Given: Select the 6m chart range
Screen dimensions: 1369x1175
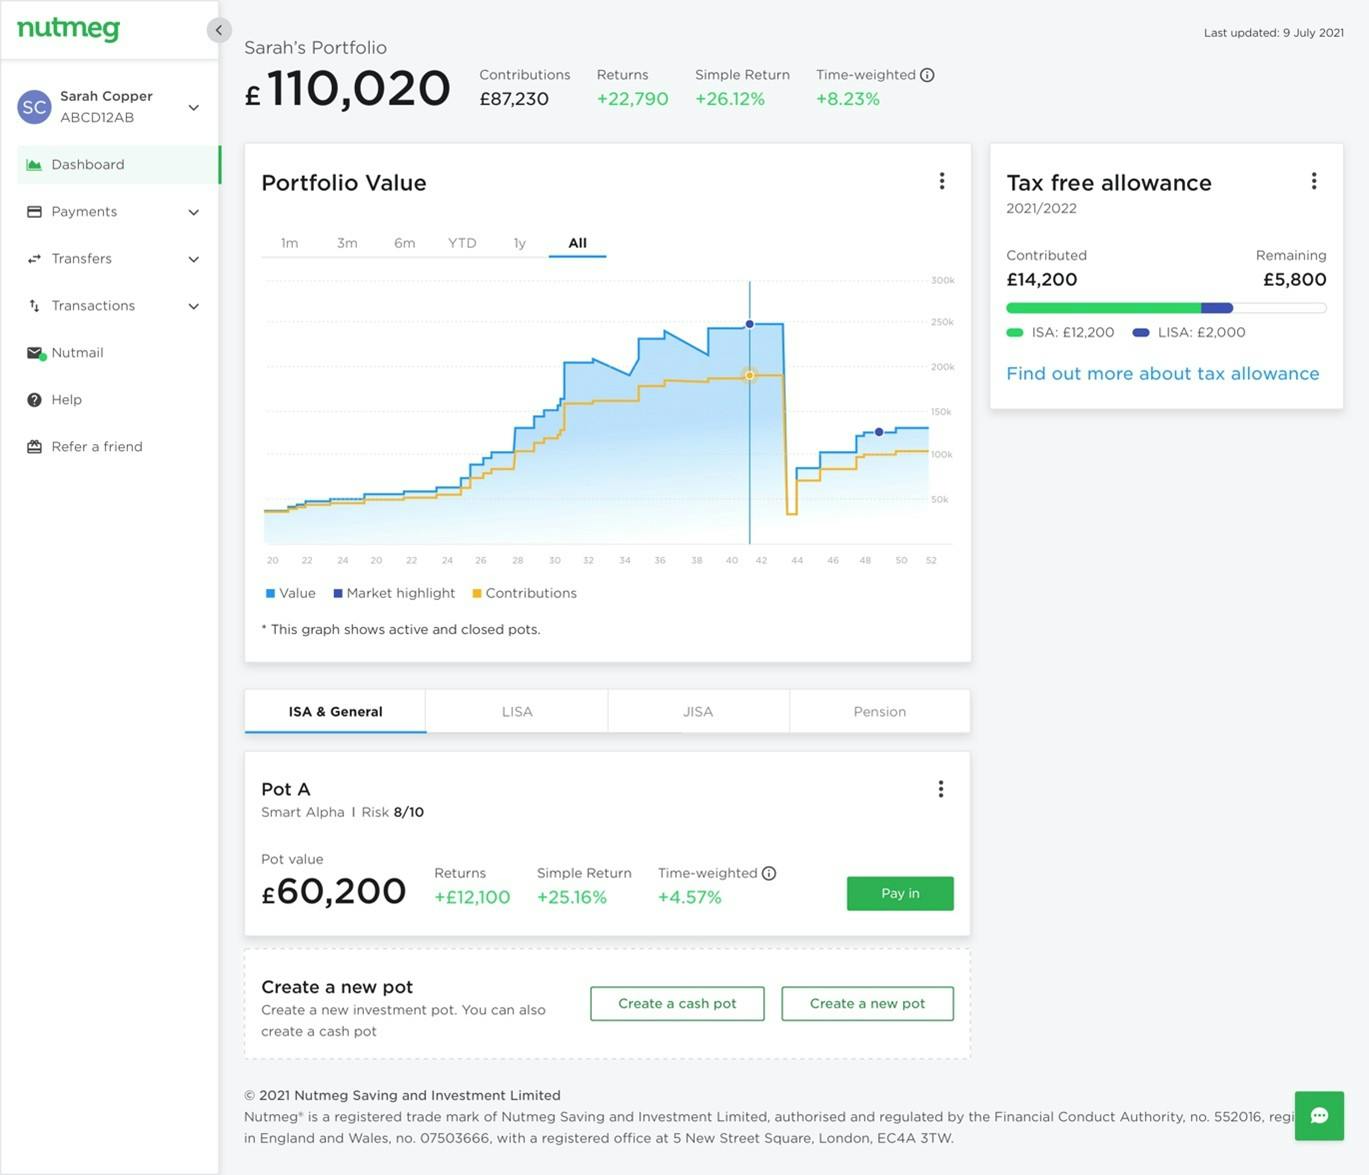Looking at the screenshot, I should click(404, 243).
